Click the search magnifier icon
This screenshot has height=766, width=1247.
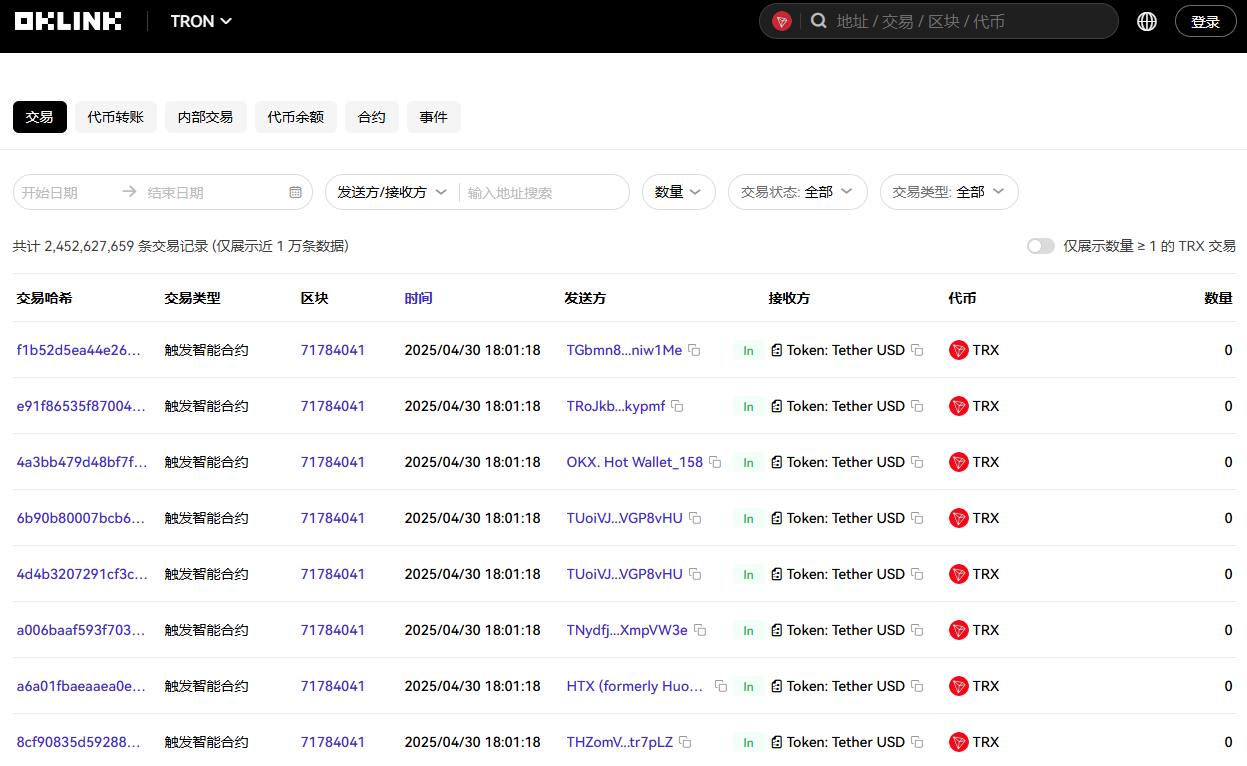[818, 20]
